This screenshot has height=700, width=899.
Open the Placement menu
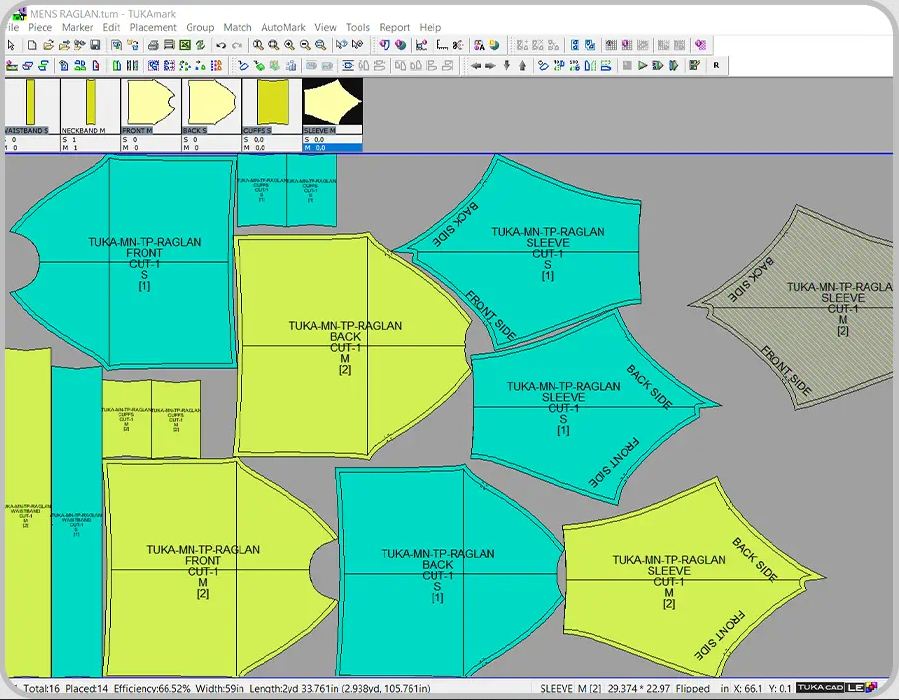point(152,28)
